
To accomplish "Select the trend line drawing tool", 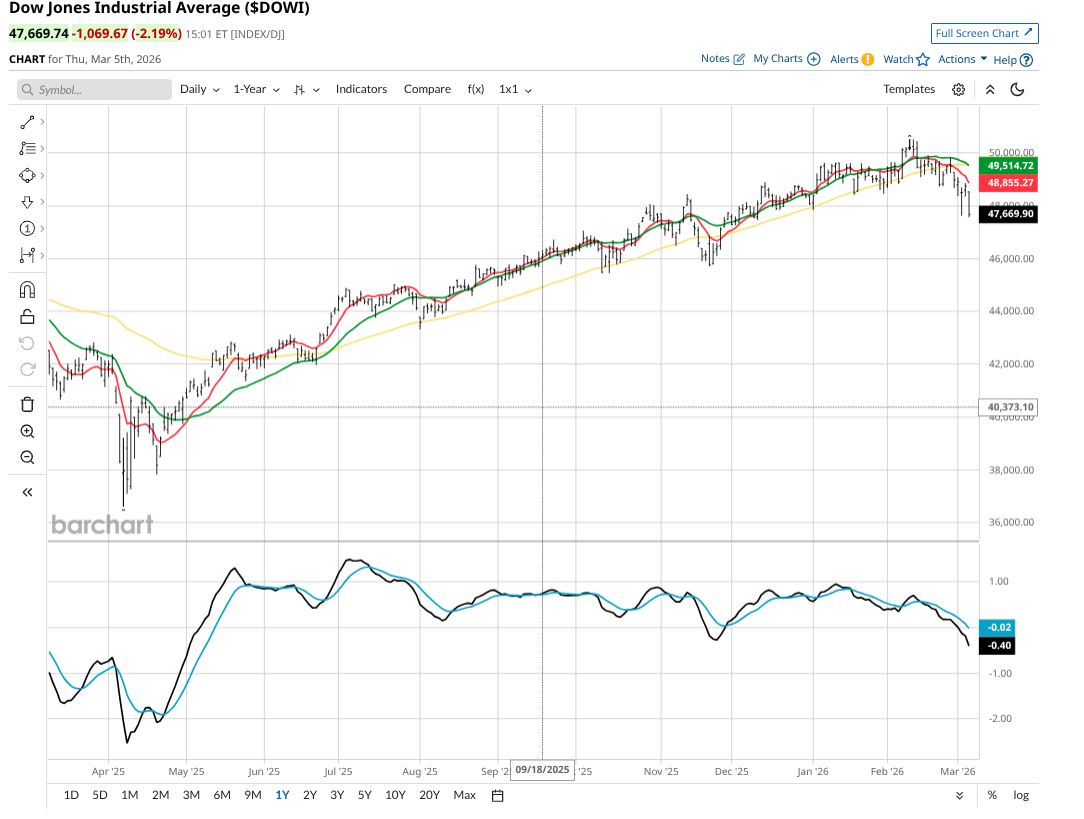I will coord(27,122).
